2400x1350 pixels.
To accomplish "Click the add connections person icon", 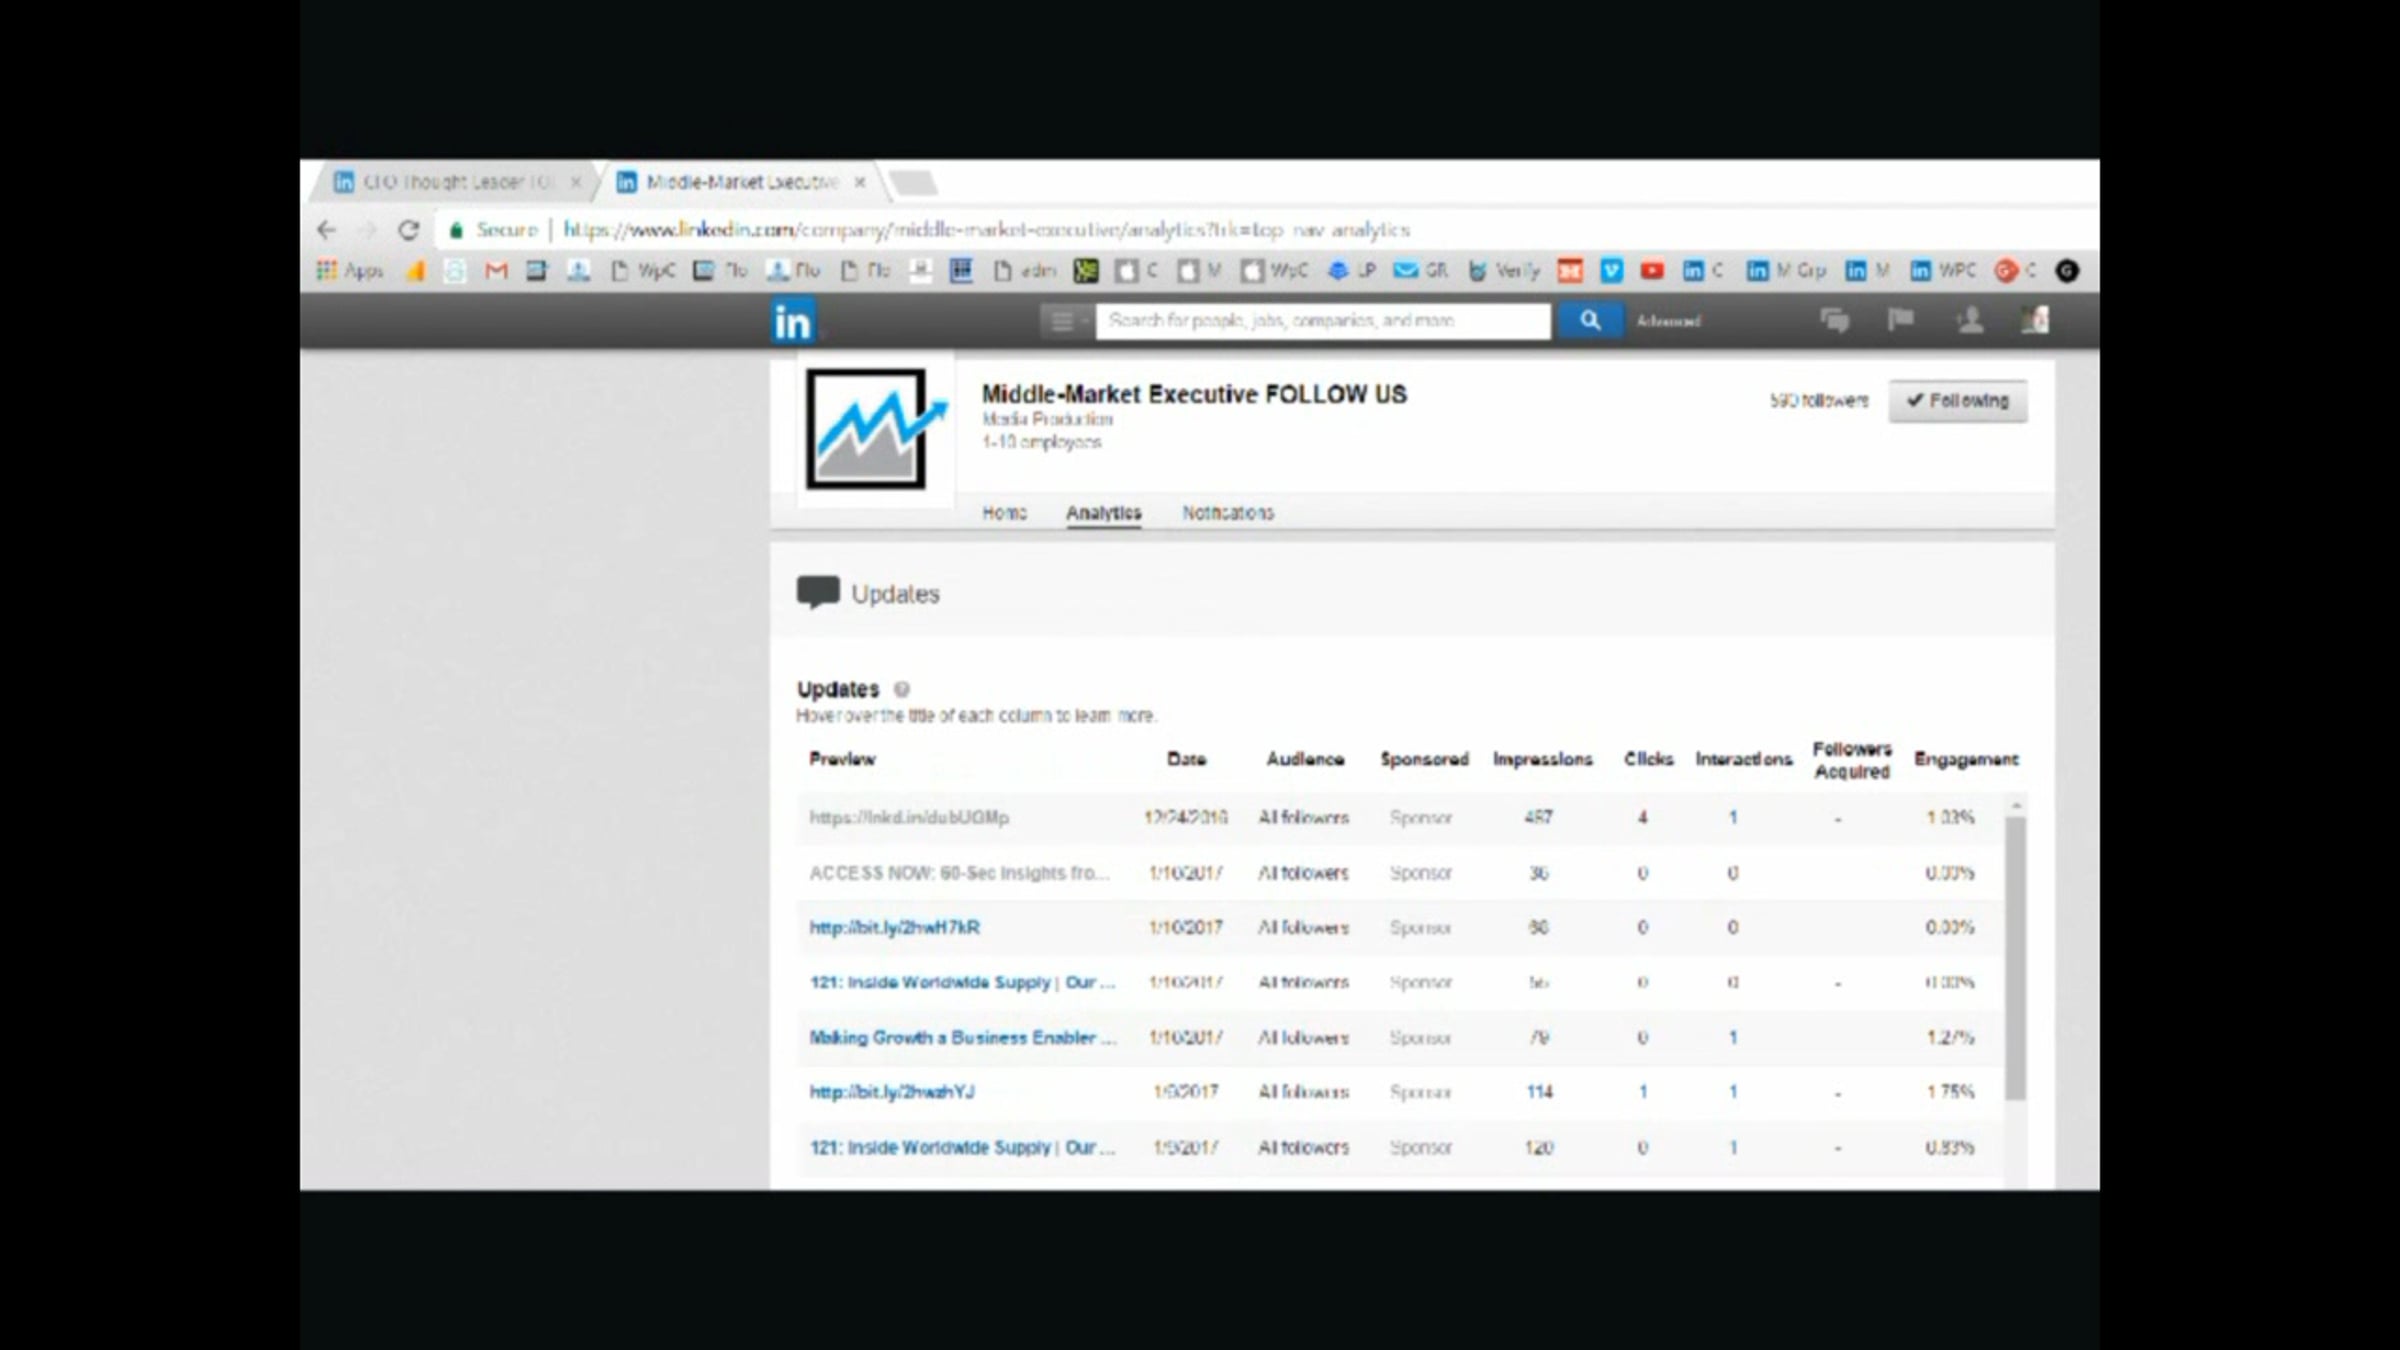I will click(x=1969, y=321).
